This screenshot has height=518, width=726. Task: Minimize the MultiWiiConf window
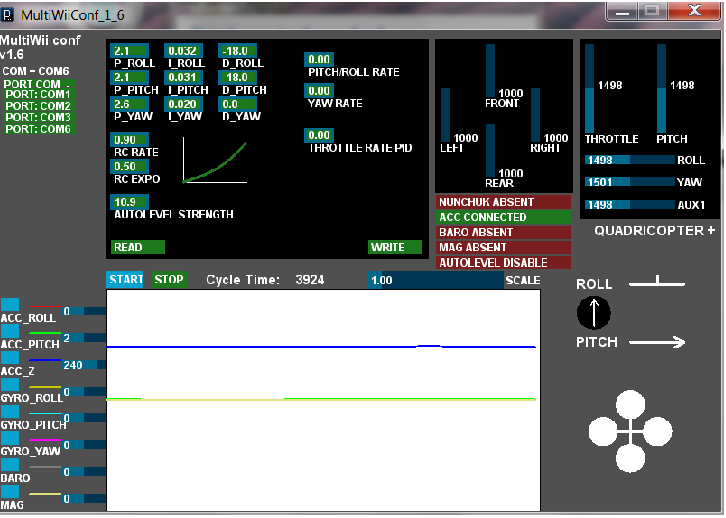[x=622, y=11]
